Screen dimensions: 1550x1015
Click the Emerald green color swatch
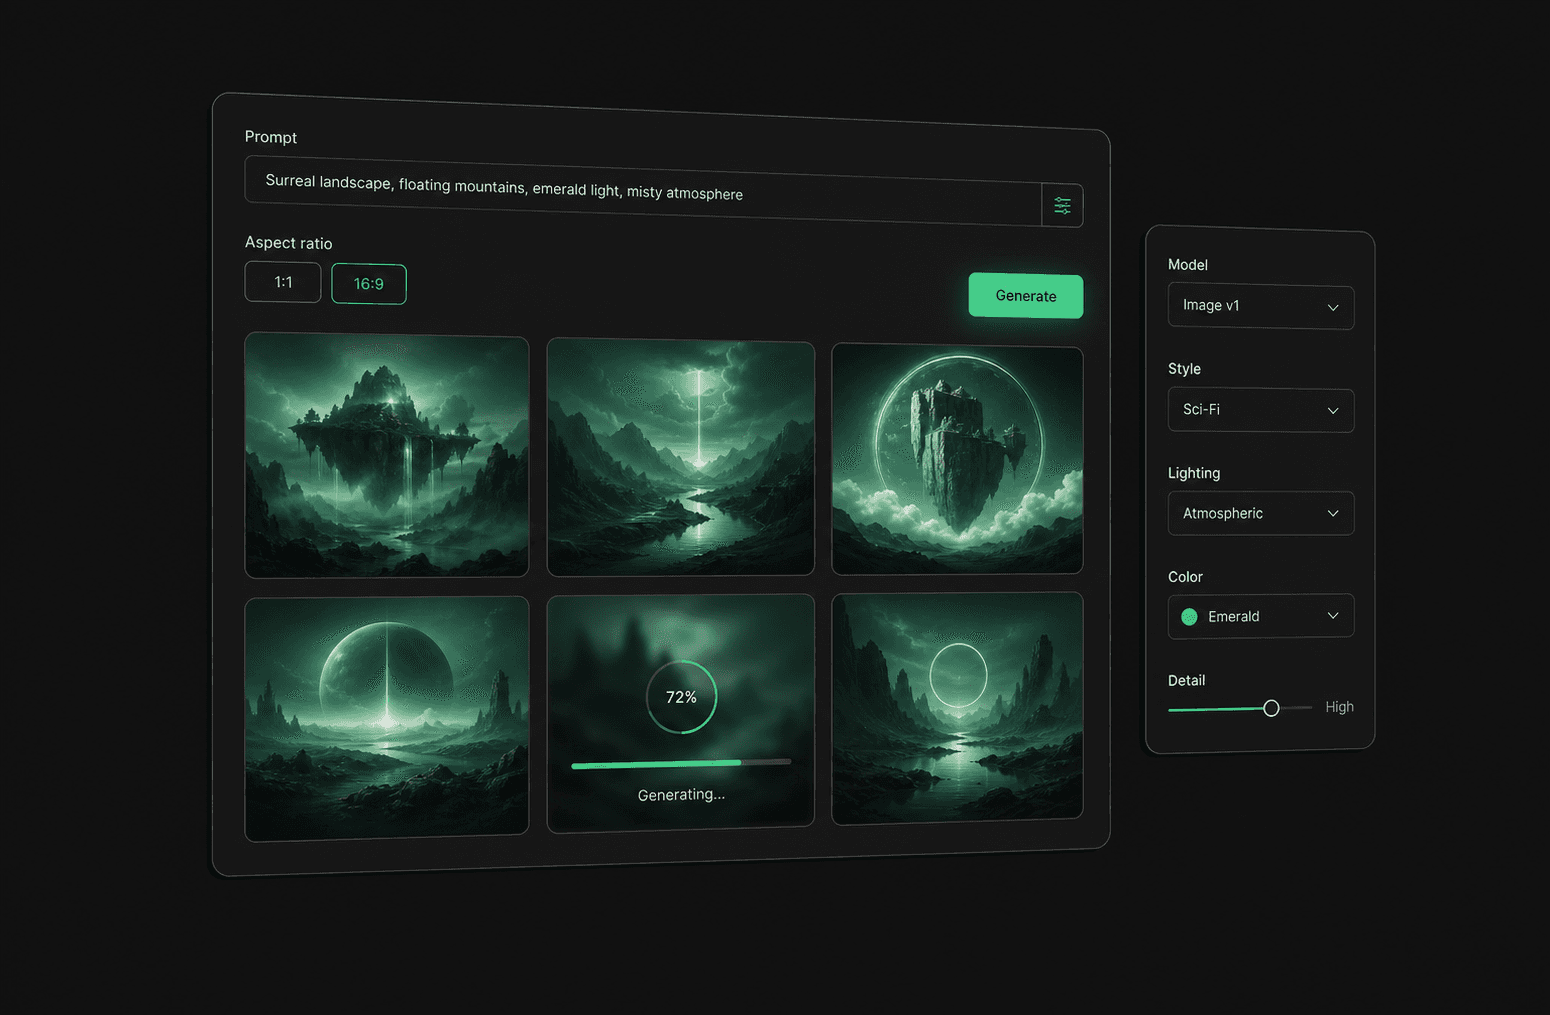[1189, 617]
